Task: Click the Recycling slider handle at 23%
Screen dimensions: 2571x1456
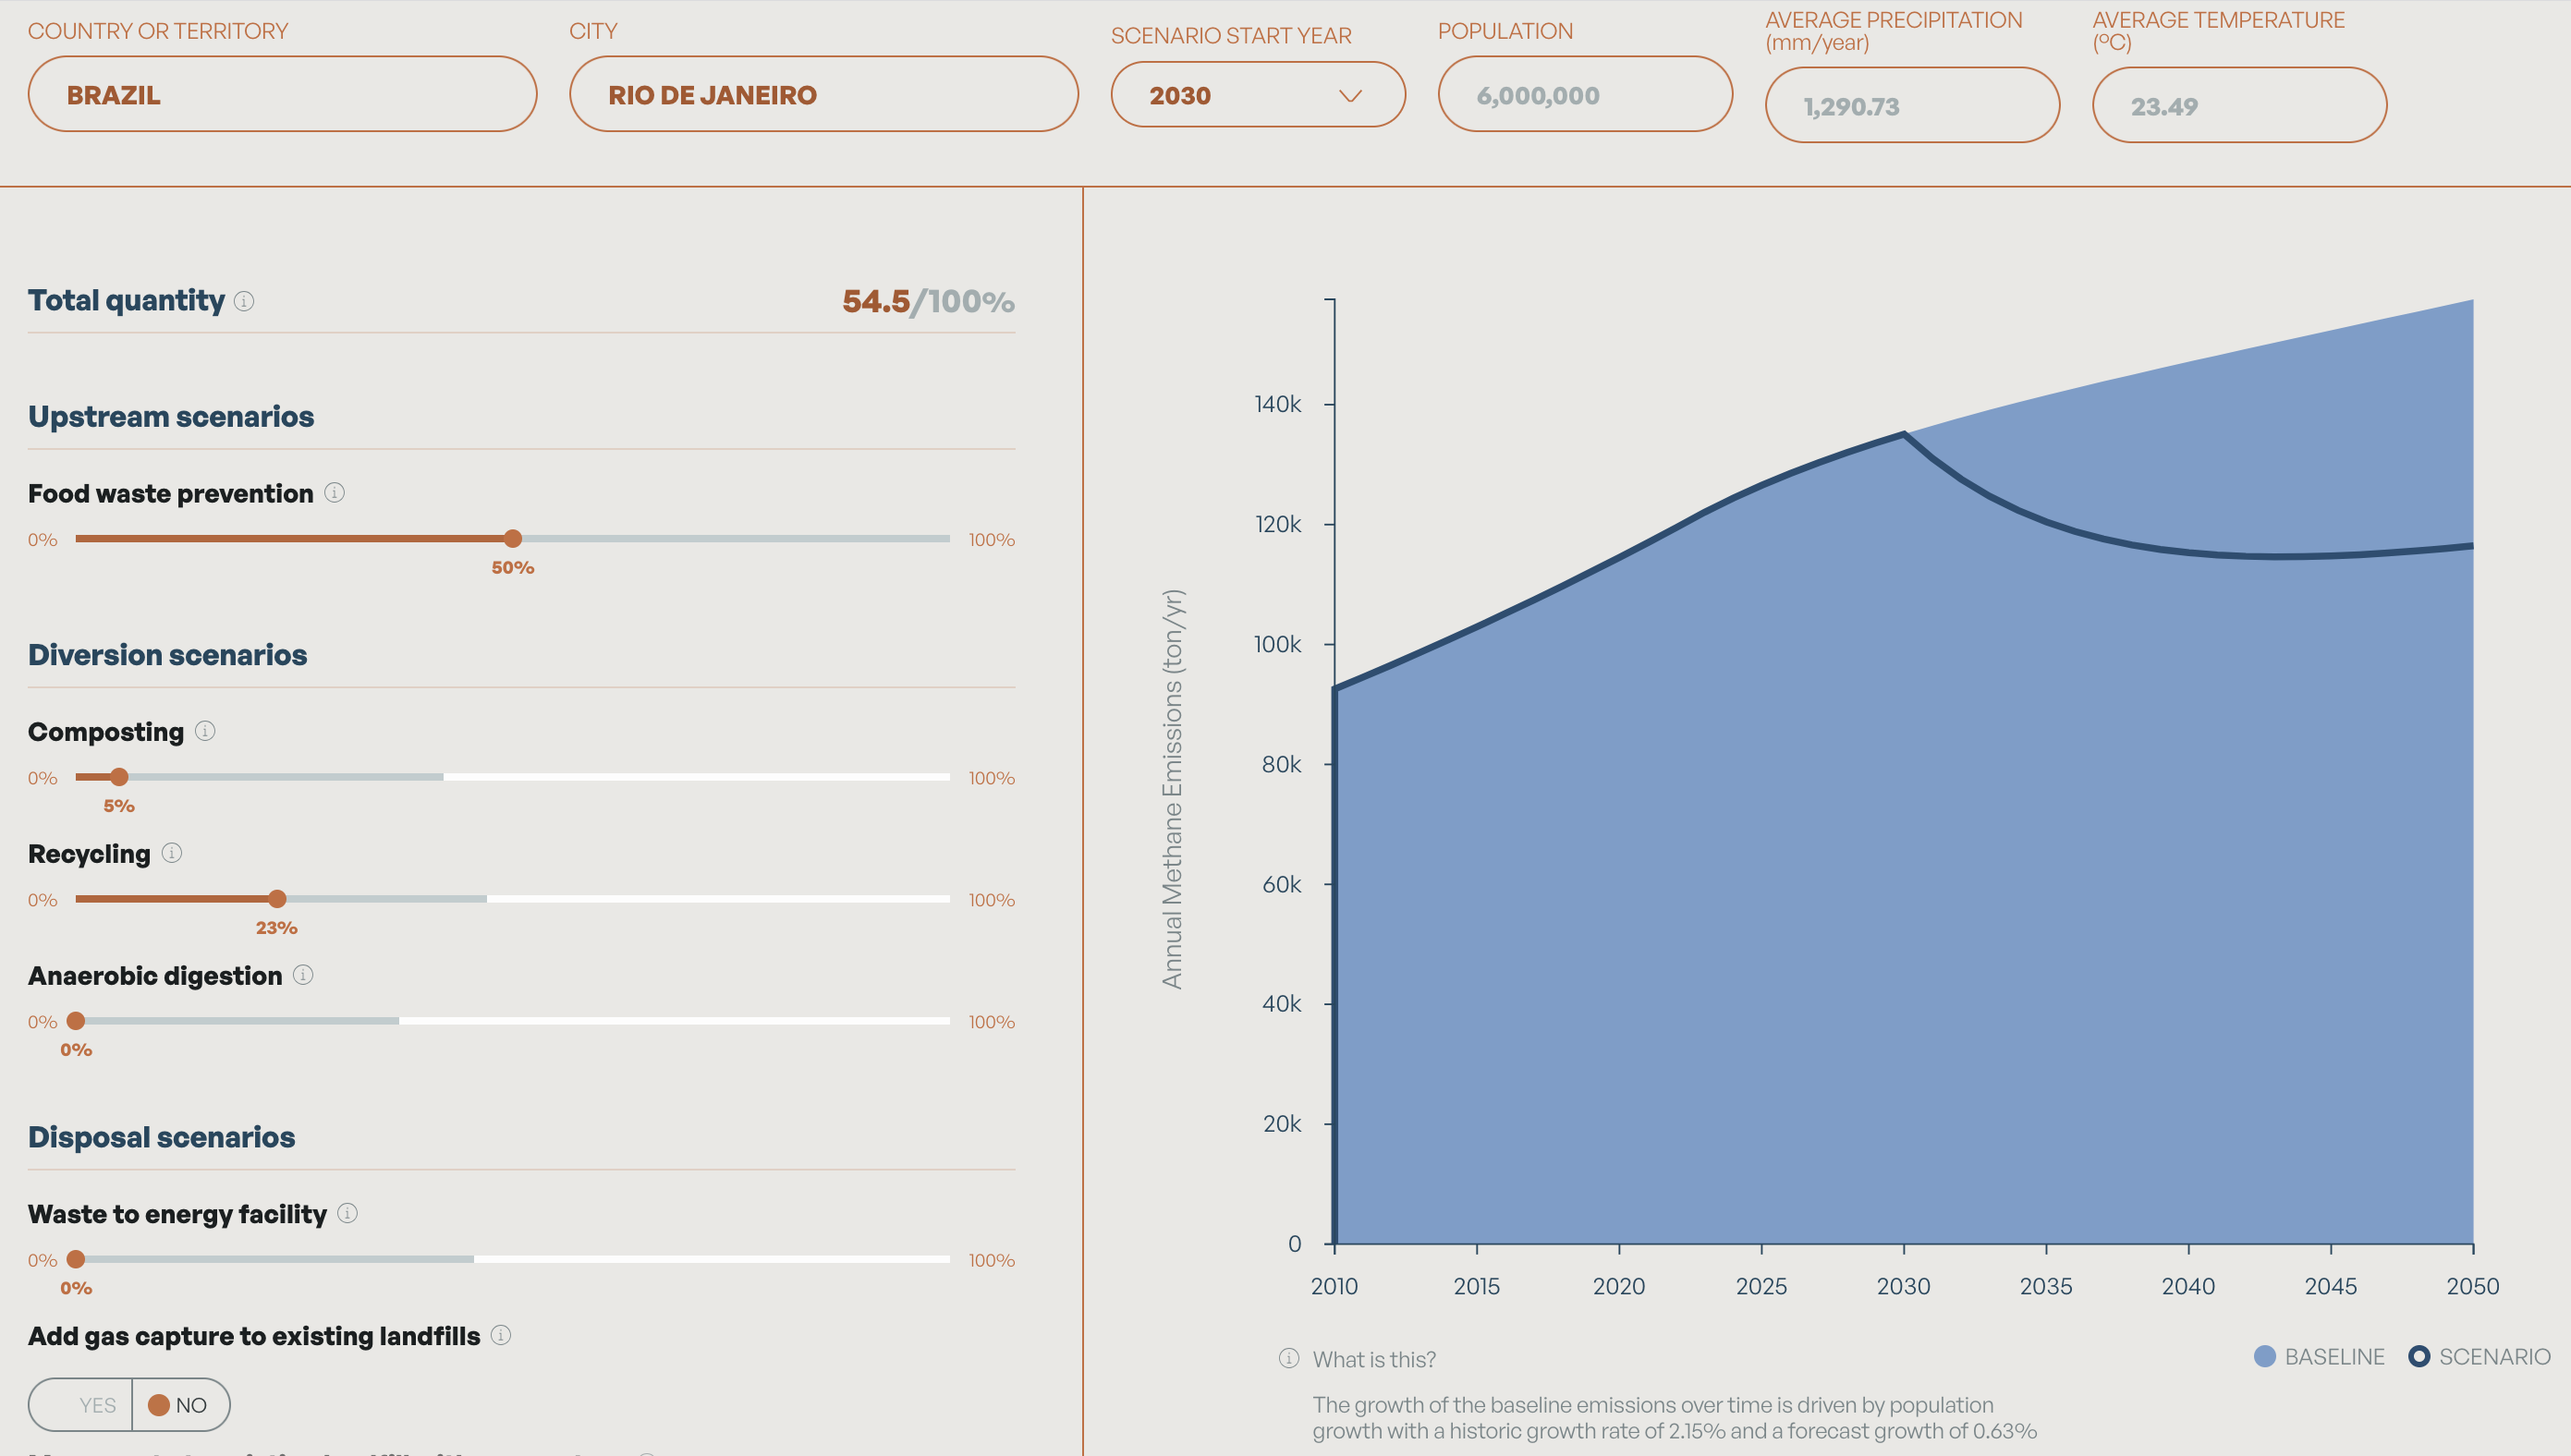Action: 277,899
